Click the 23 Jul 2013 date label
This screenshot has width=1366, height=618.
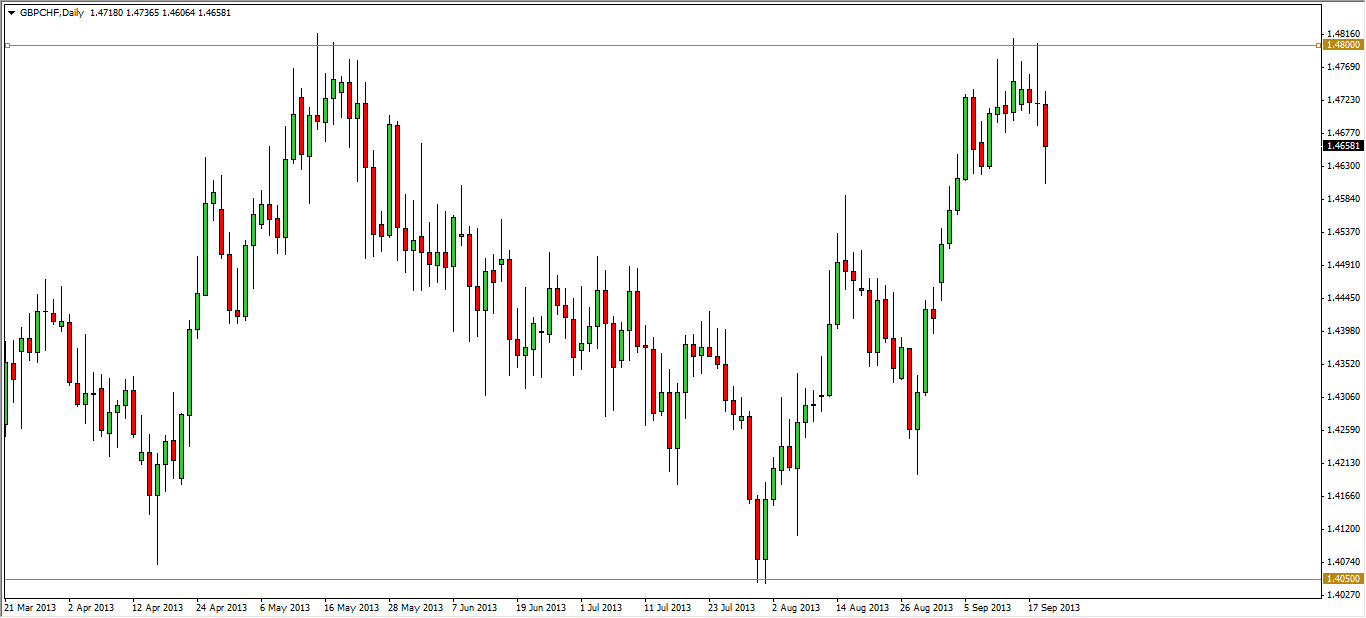tap(733, 607)
